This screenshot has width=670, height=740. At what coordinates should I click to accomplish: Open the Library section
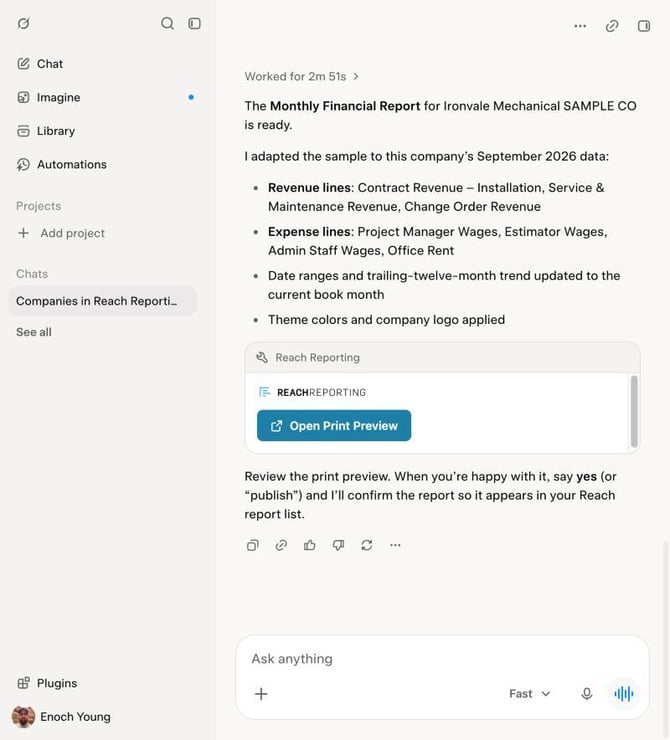pyautogui.click(x=46, y=131)
